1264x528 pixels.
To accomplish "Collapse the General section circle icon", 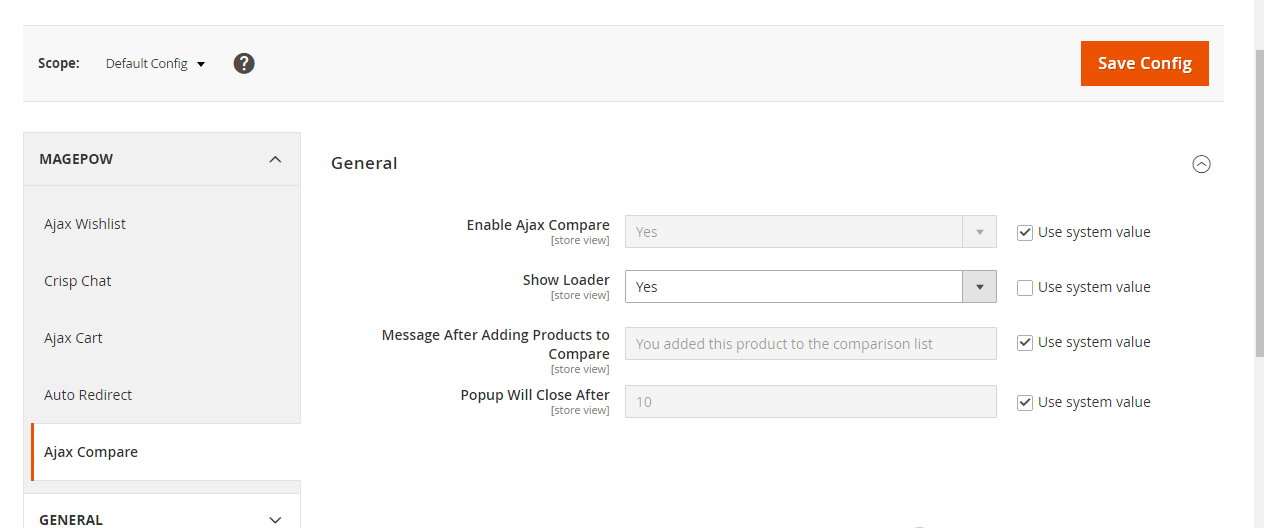I will 1202,164.
